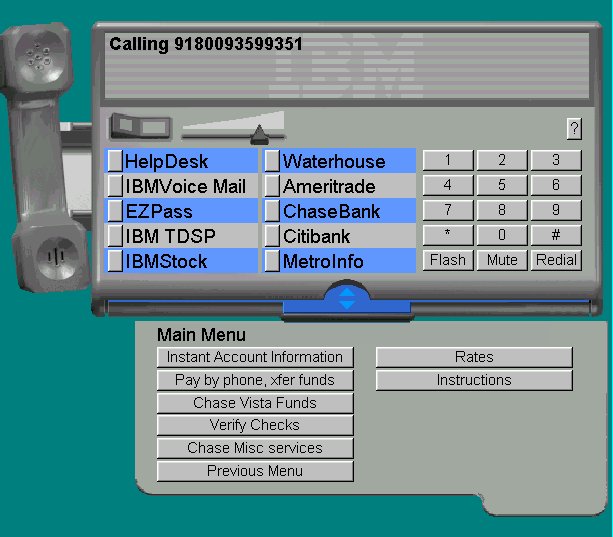This screenshot has width=613, height=537.
Task: Select the MetroInfo label
Action: 323,261
